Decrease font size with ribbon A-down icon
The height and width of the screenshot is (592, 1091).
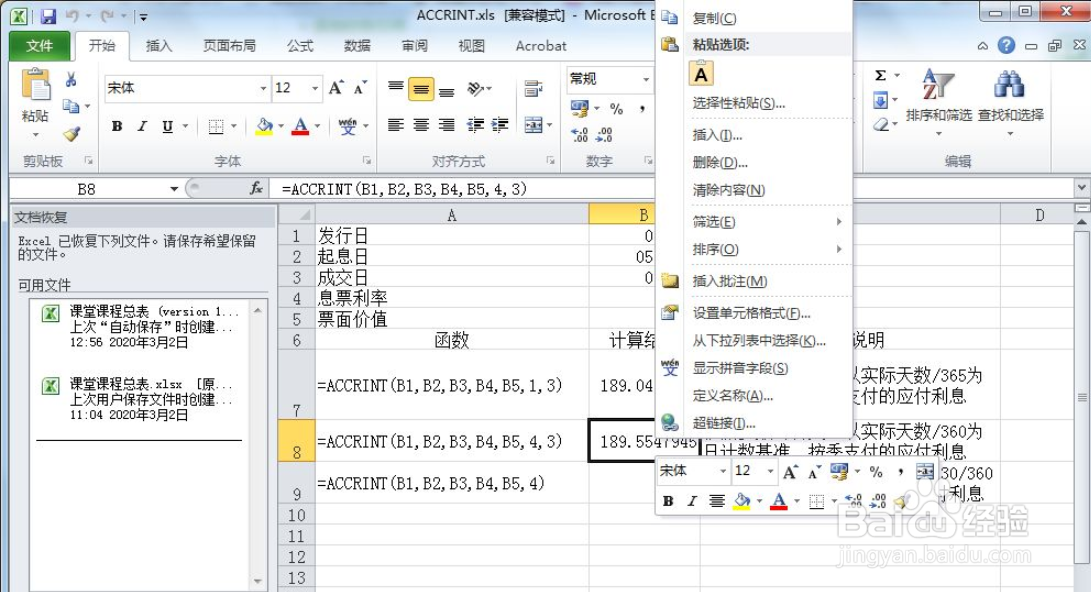point(360,88)
